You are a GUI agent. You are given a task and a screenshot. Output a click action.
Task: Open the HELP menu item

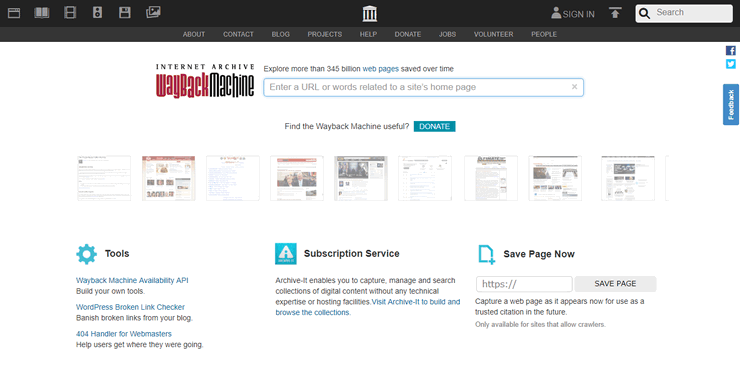(x=369, y=34)
